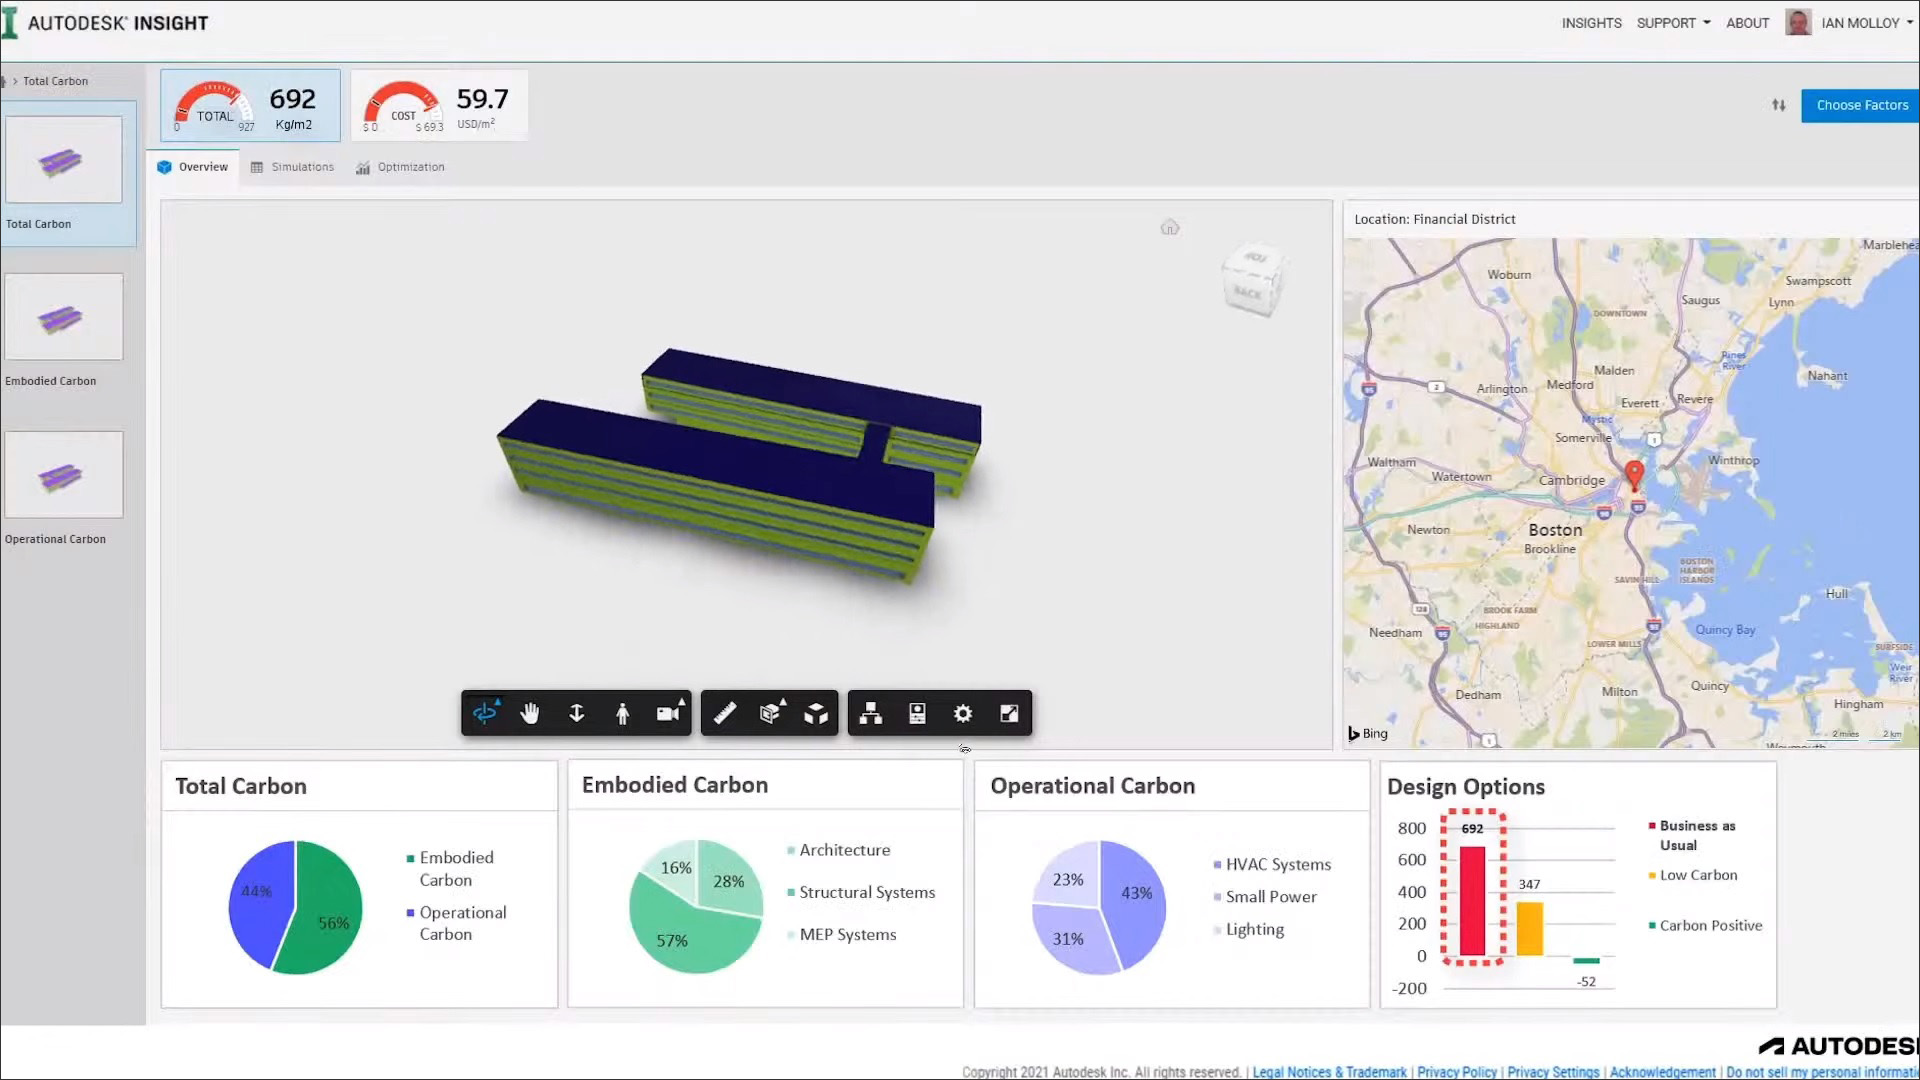Open the Privacy Settings link
The image size is (1920, 1080).
[1553, 1072]
